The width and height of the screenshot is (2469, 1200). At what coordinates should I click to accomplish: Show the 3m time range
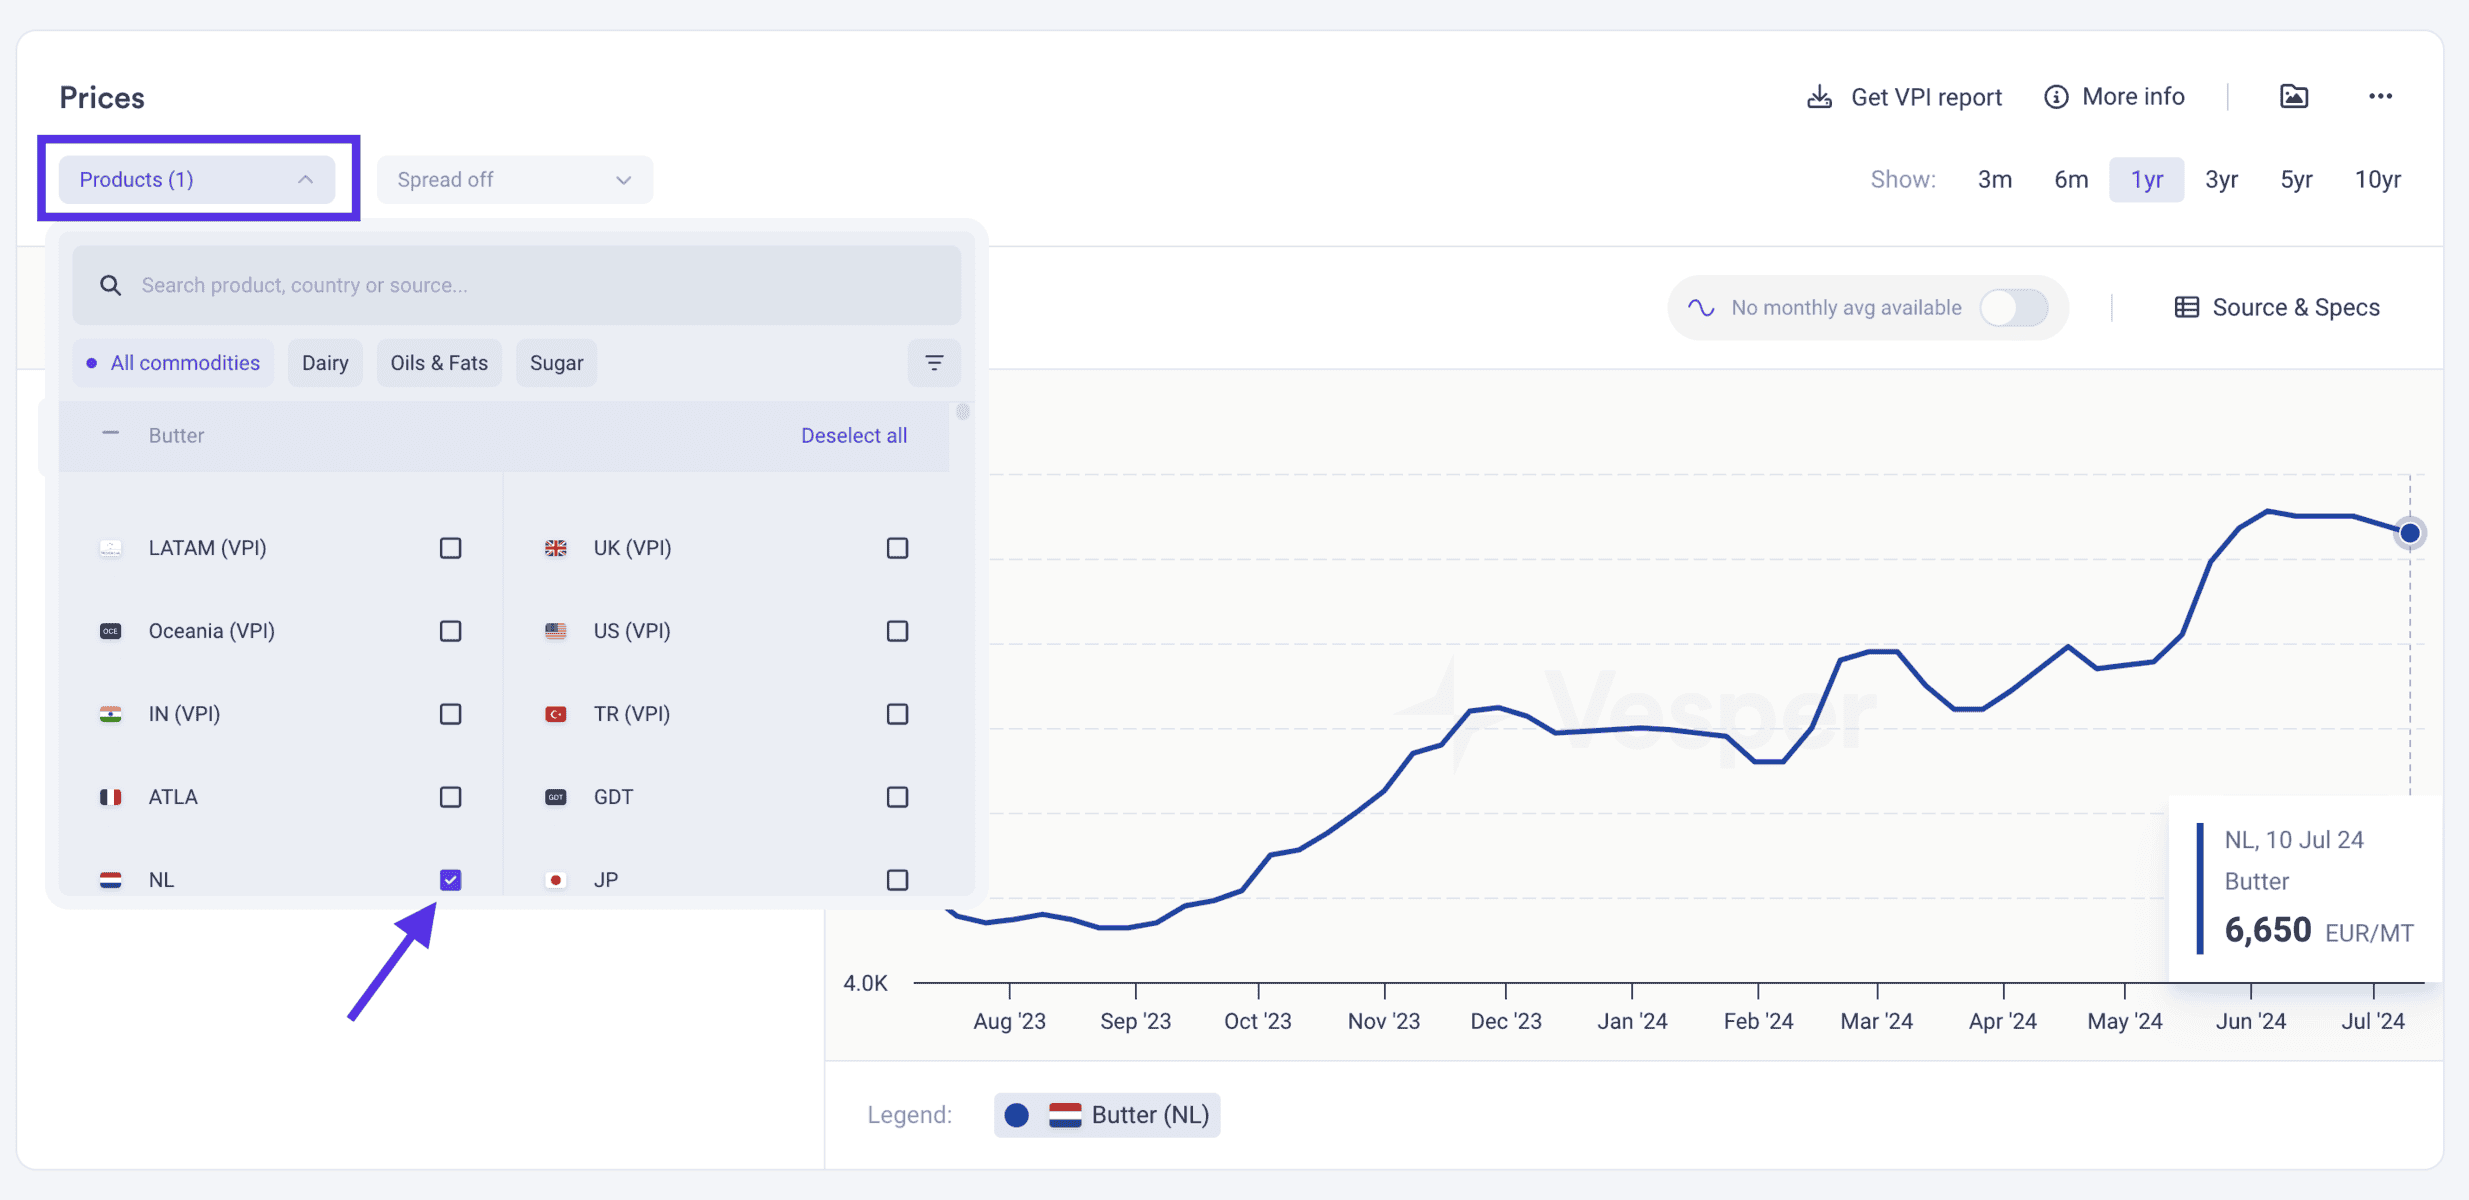click(x=1994, y=180)
